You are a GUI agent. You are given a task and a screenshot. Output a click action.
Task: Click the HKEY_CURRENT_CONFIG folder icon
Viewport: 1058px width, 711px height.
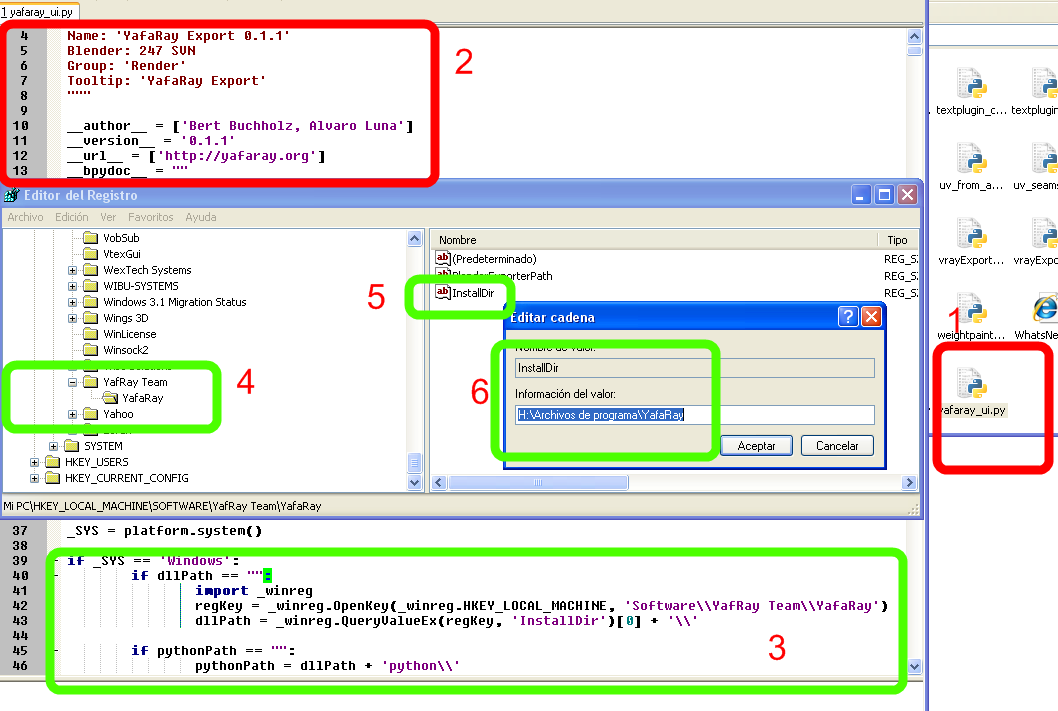pyautogui.click(x=53, y=478)
